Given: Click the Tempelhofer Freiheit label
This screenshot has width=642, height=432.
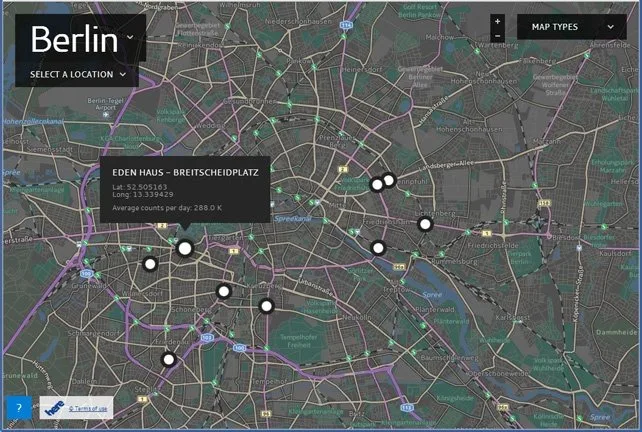Looking at the screenshot, I should (x=299, y=341).
